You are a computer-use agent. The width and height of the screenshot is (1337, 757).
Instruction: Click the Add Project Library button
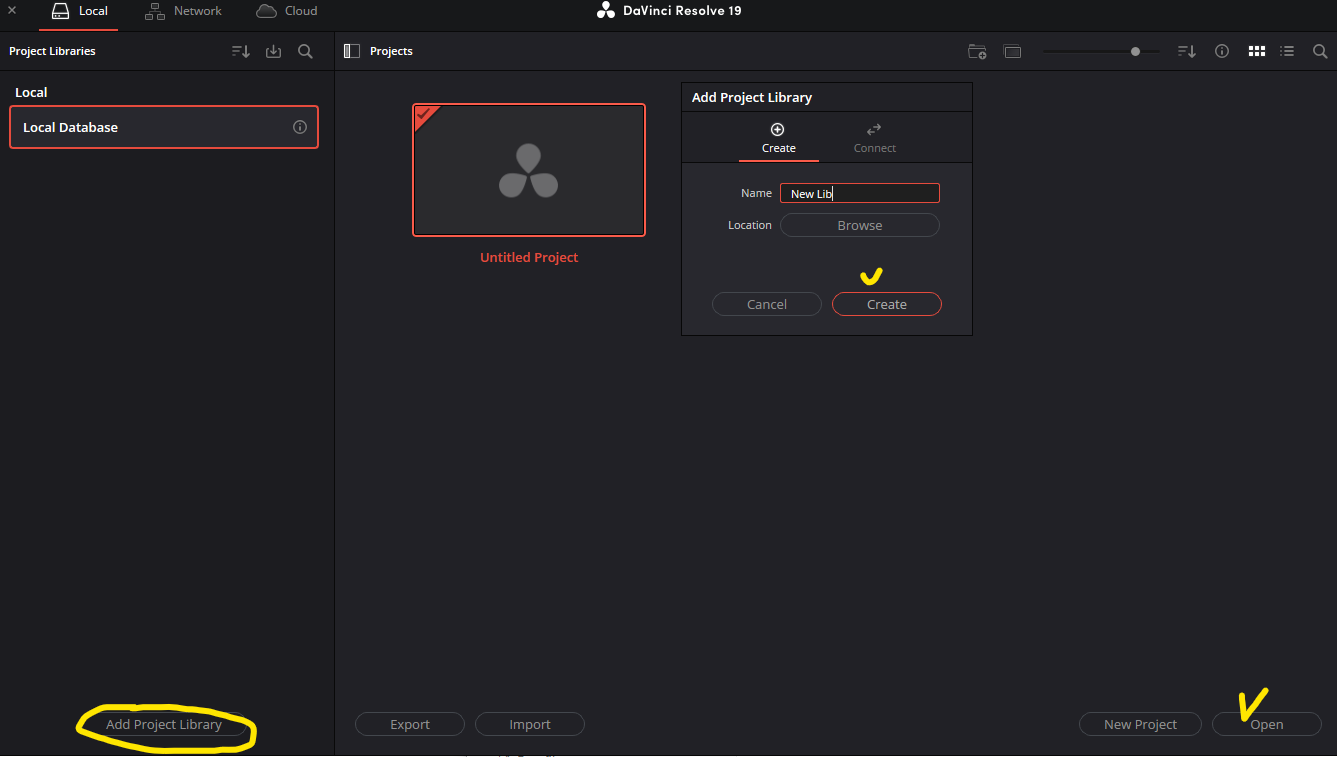164,724
